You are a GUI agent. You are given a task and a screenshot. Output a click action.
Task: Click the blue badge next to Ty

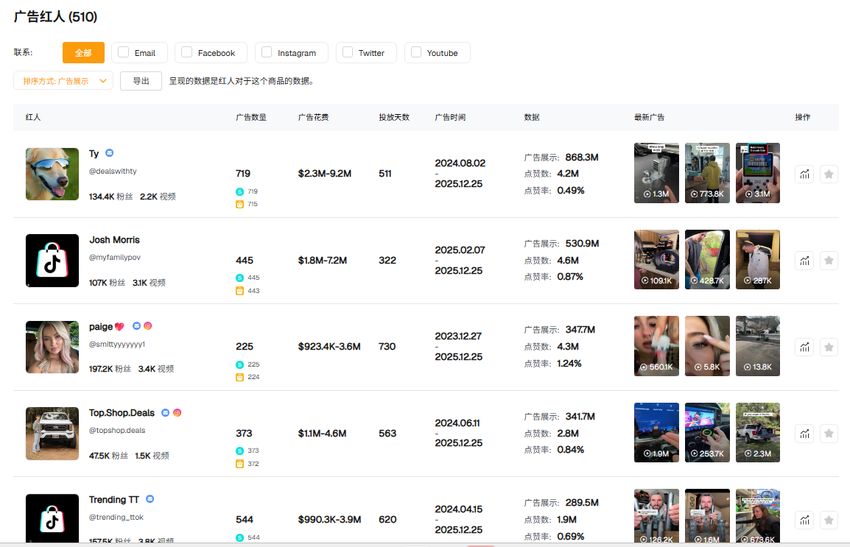point(110,154)
